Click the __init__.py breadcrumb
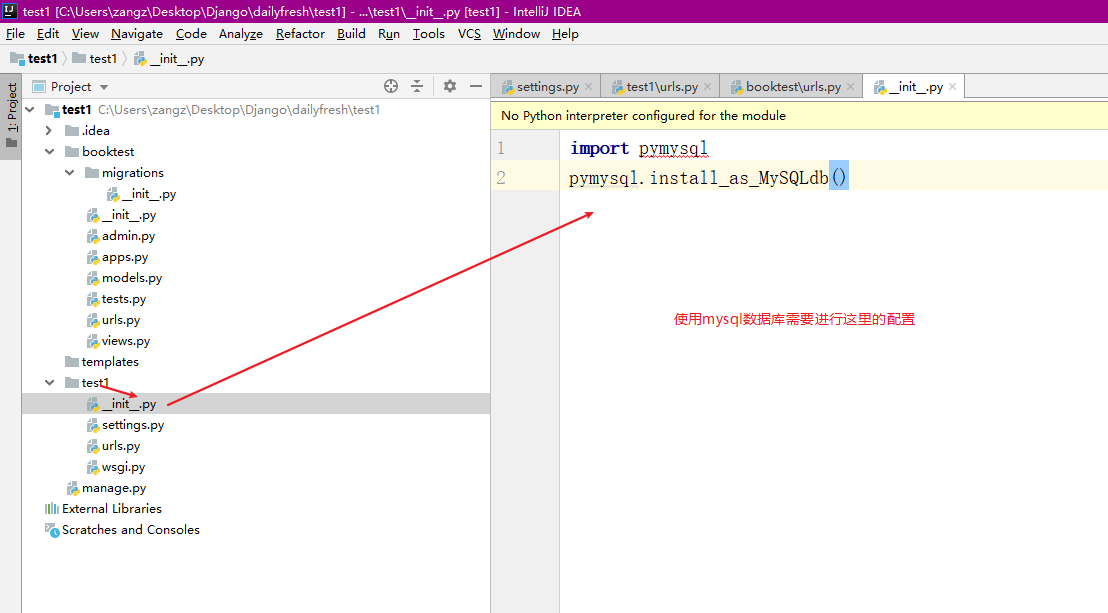Viewport: 1108px width, 613px height. tap(170, 59)
